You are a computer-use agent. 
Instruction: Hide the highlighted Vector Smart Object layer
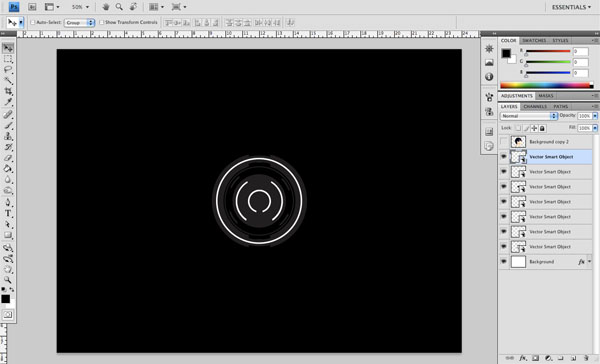(504, 157)
